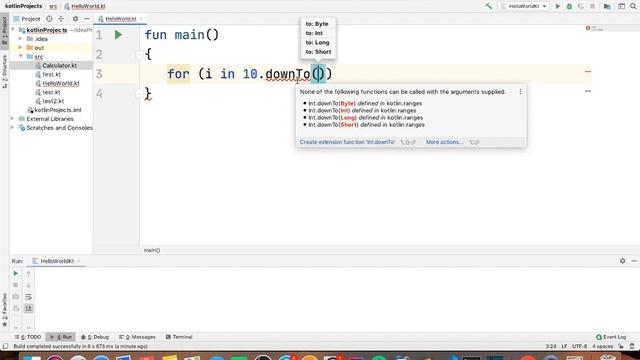640x360 pixels.
Task: Open the three-dot menu in error popup
Action: coord(520,92)
